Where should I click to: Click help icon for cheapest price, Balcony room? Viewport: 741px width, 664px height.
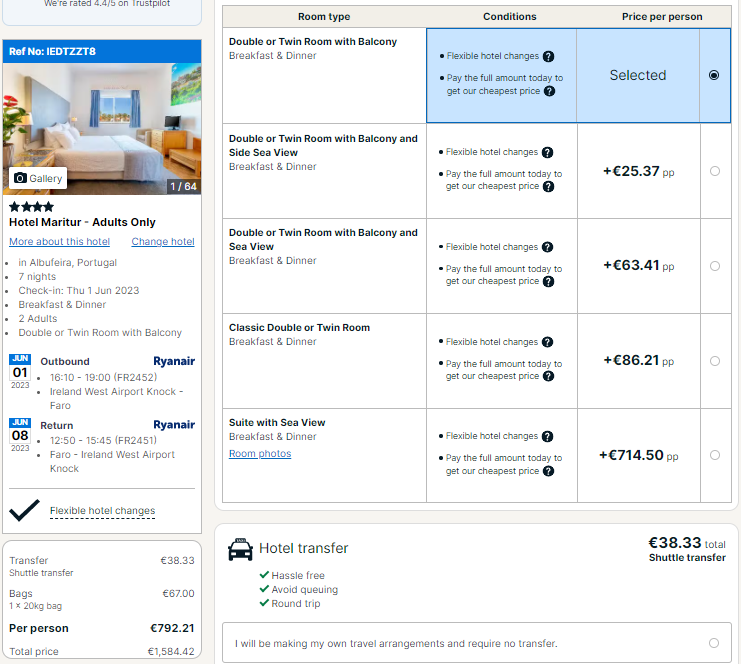549,91
